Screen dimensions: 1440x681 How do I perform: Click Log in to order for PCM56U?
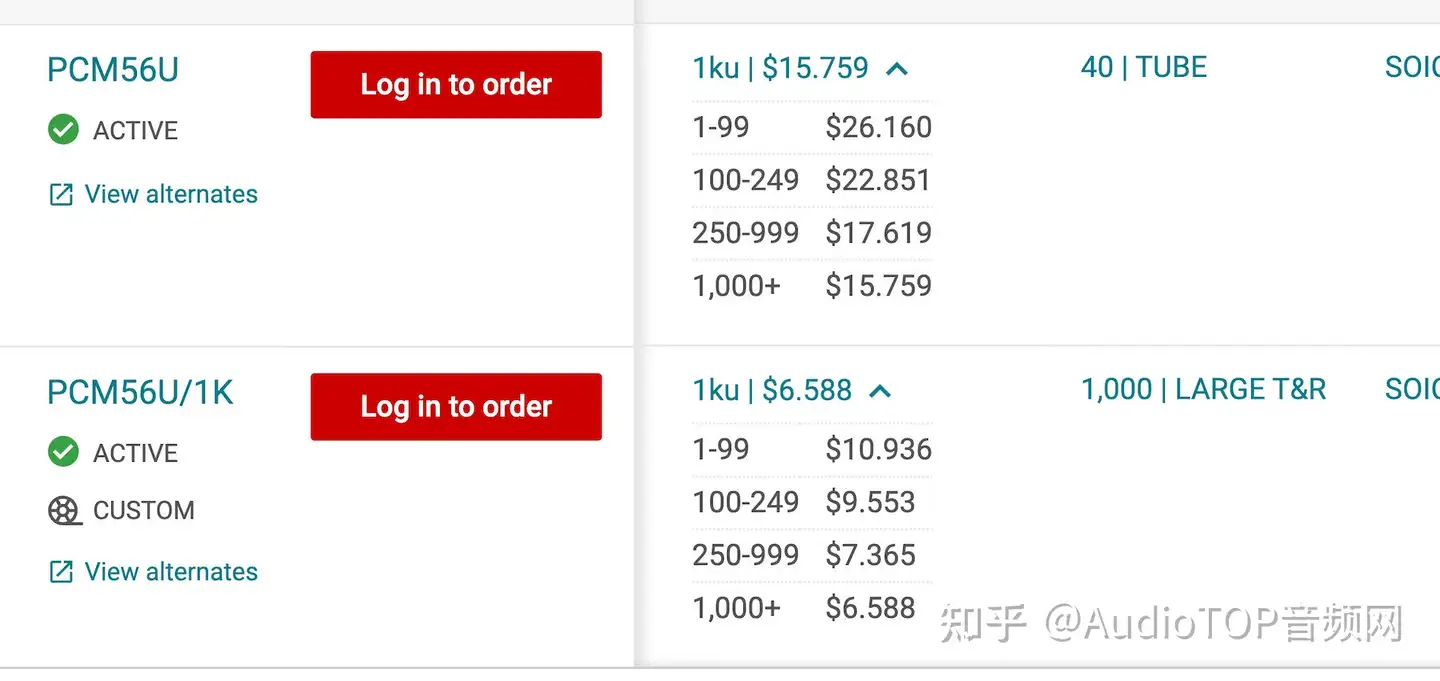click(x=456, y=85)
